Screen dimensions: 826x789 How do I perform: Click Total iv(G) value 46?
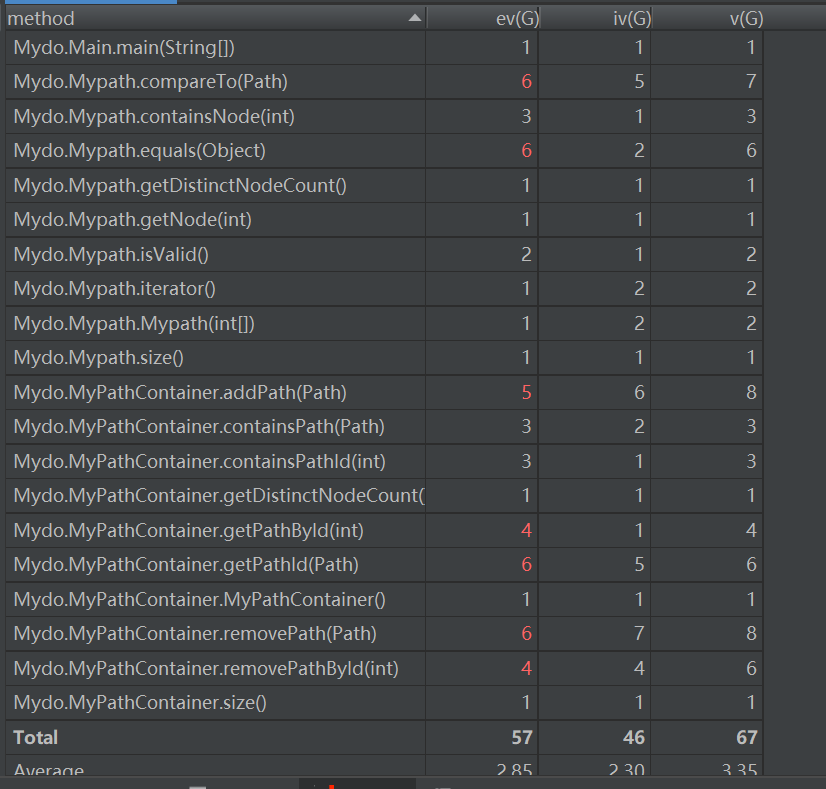click(x=634, y=737)
